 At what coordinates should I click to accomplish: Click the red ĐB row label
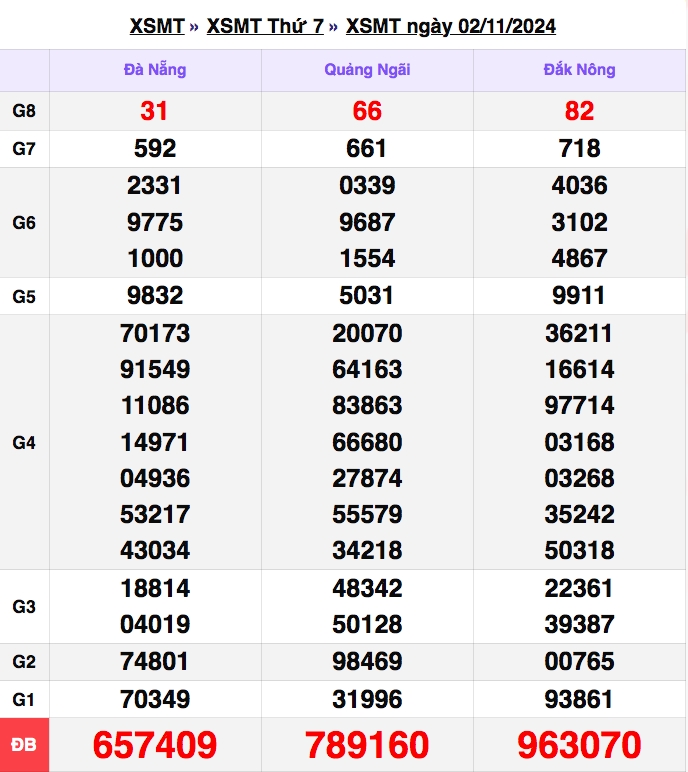[24, 745]
